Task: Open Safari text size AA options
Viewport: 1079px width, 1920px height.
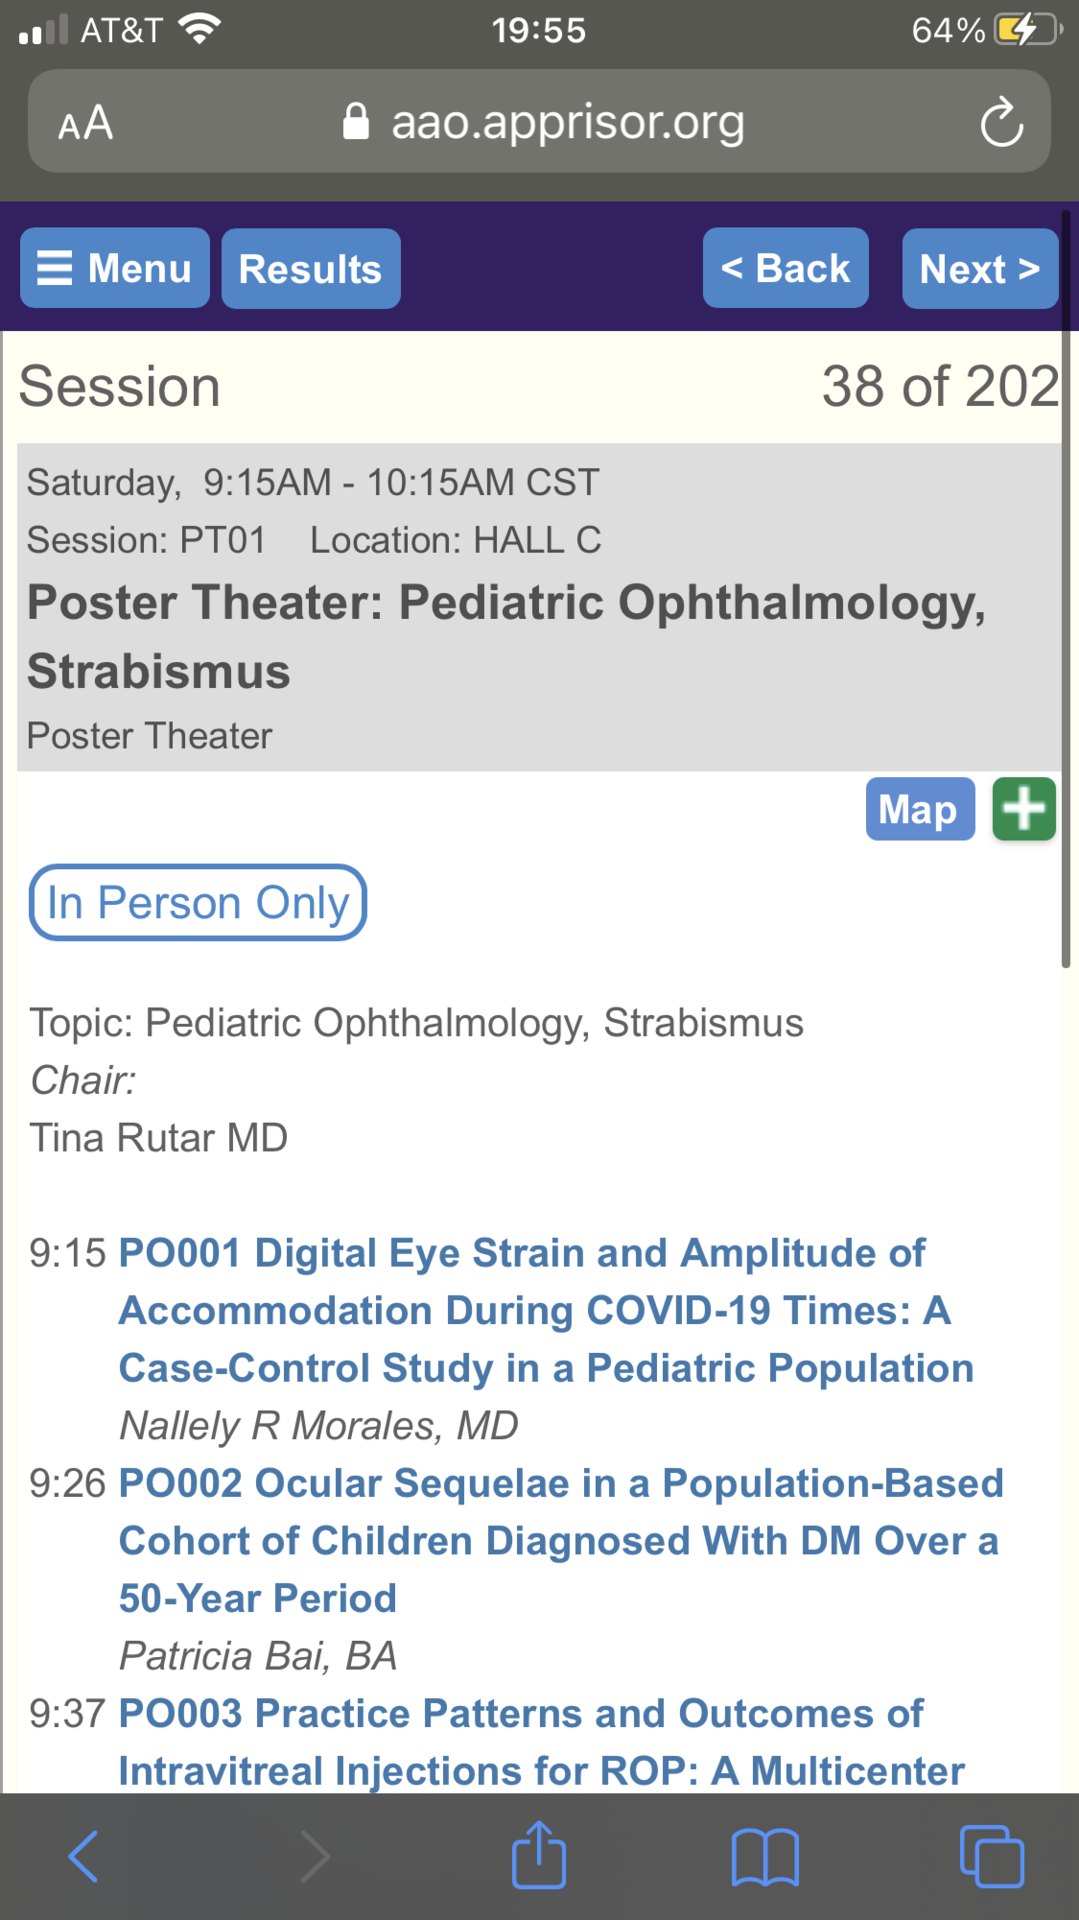Action: click(86, 123)
